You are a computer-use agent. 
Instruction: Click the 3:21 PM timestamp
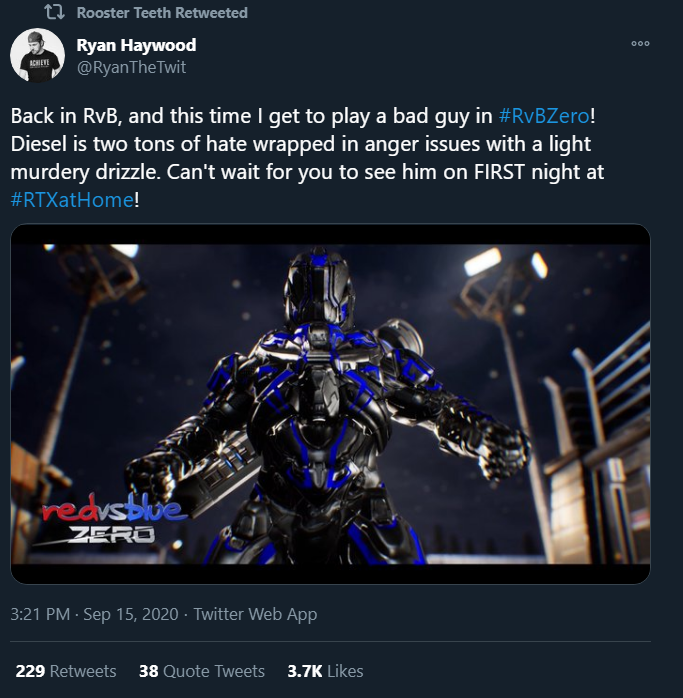point(40,614)
